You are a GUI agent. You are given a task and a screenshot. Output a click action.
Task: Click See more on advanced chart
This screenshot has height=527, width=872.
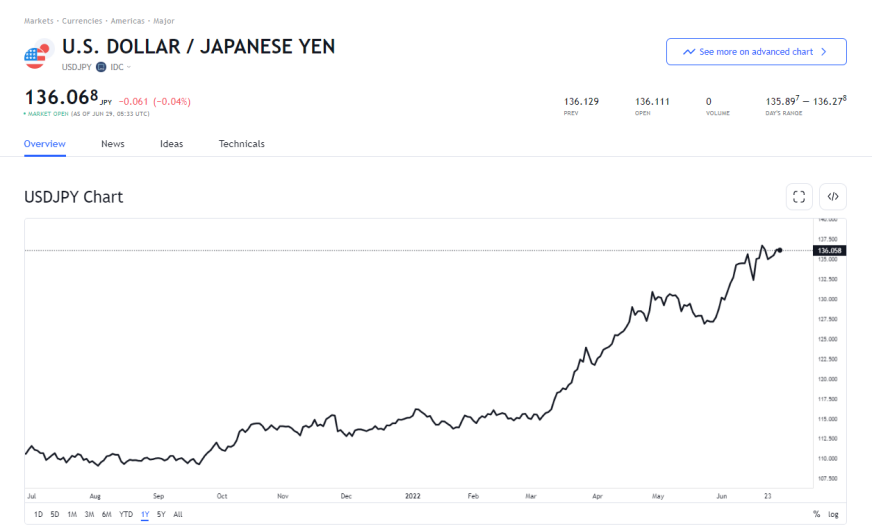tap(756, 52)
